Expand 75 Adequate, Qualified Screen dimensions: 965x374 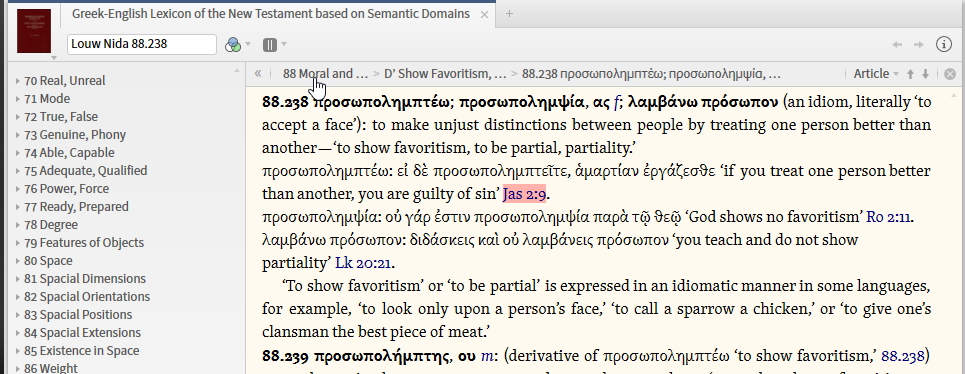coord(18,171)
